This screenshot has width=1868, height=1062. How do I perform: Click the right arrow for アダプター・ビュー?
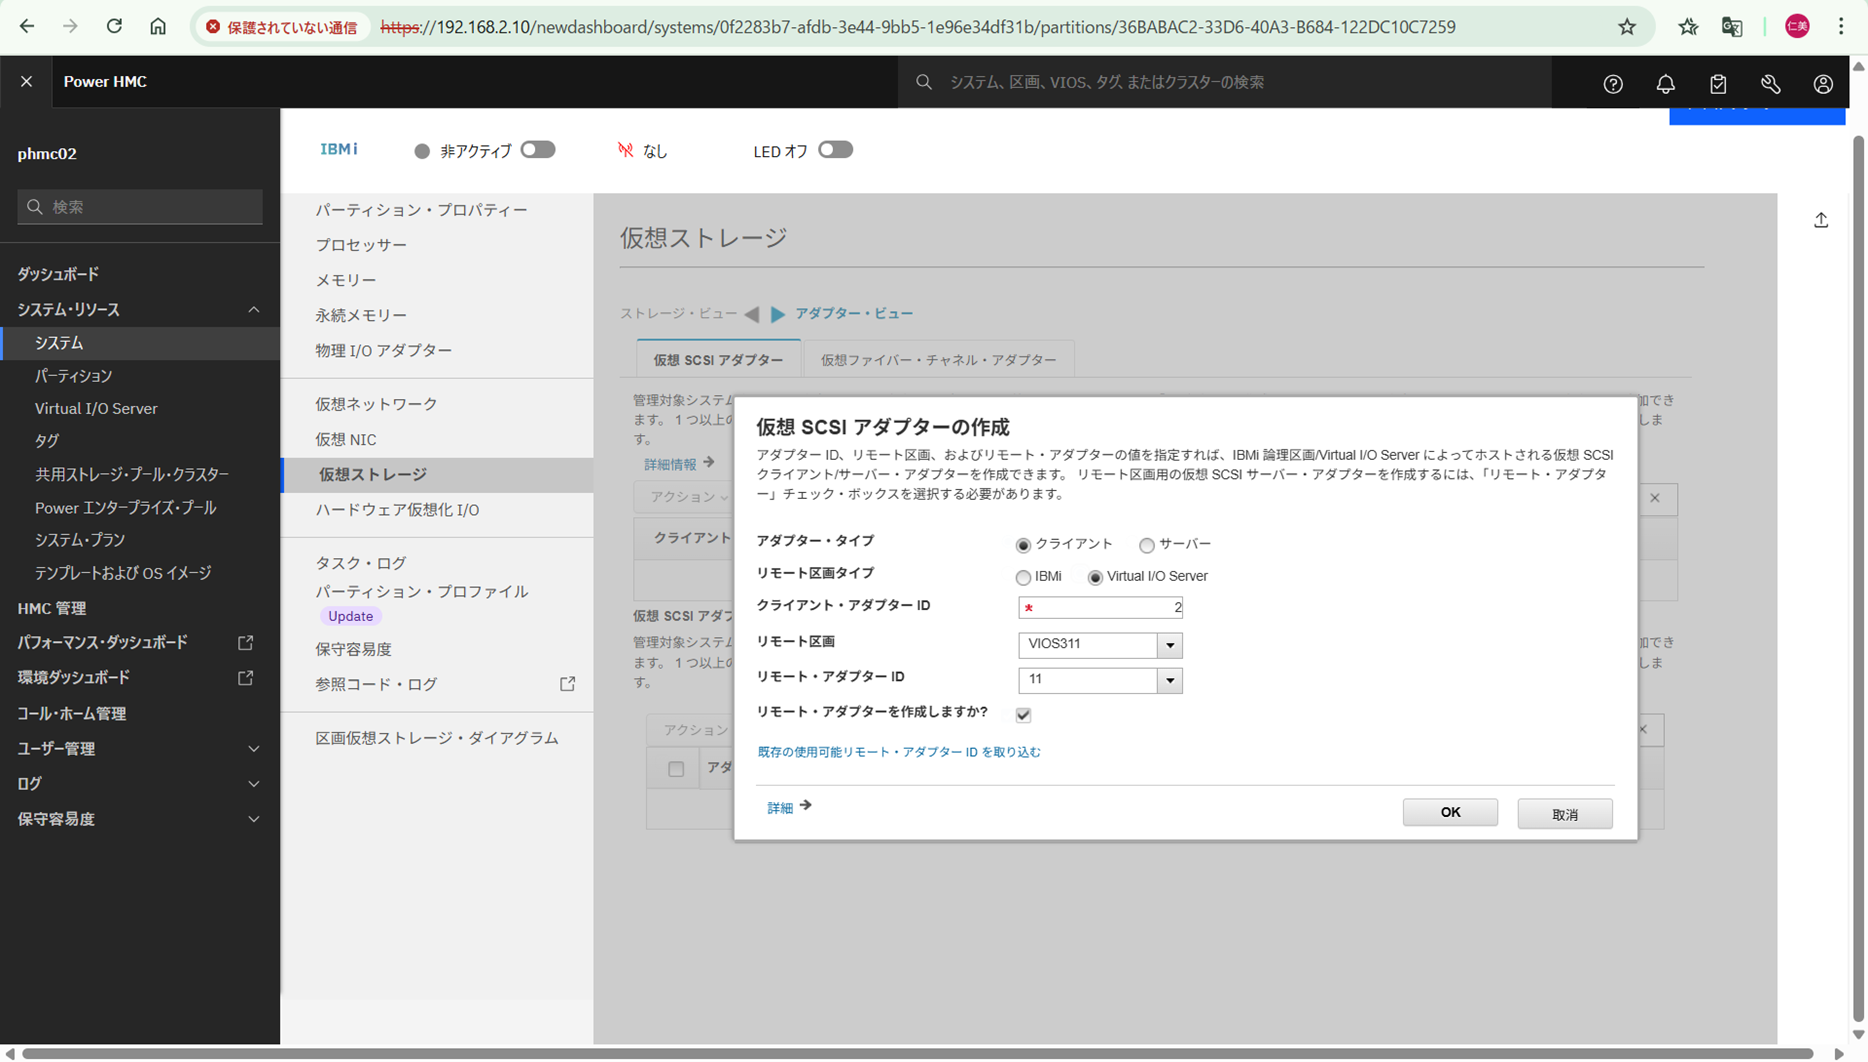(x=778, y=314)
